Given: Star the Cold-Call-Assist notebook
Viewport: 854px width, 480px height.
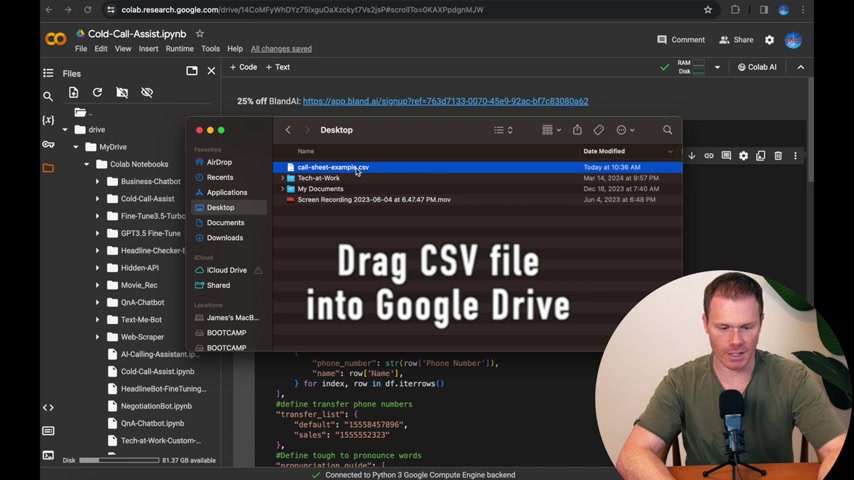Looking at the screenshot, I should [200, 34].
